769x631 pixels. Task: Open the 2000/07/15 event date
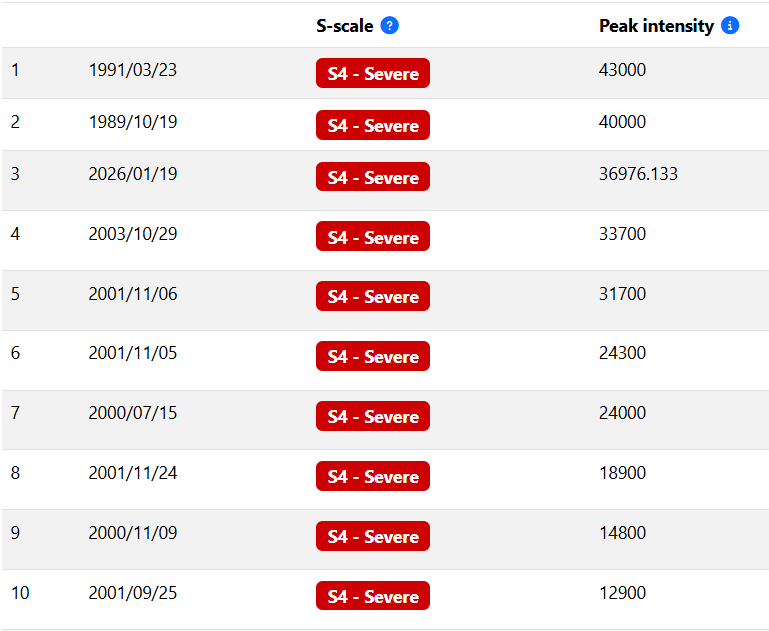point(133,413)
